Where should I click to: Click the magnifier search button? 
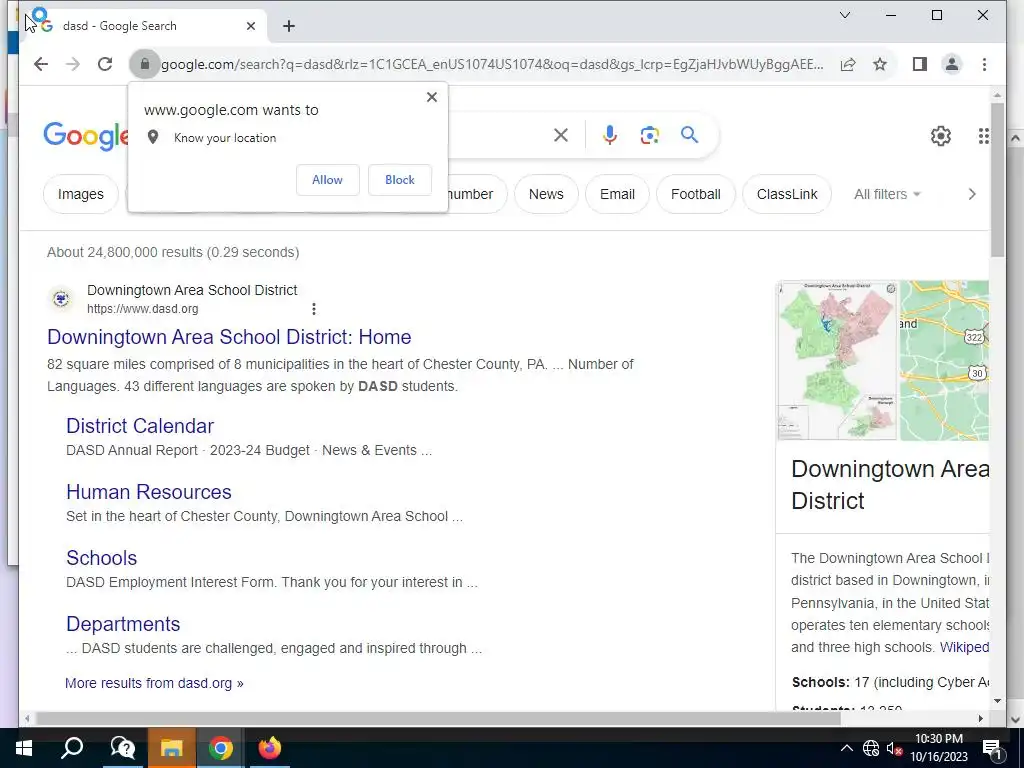[x=689, y=135]
